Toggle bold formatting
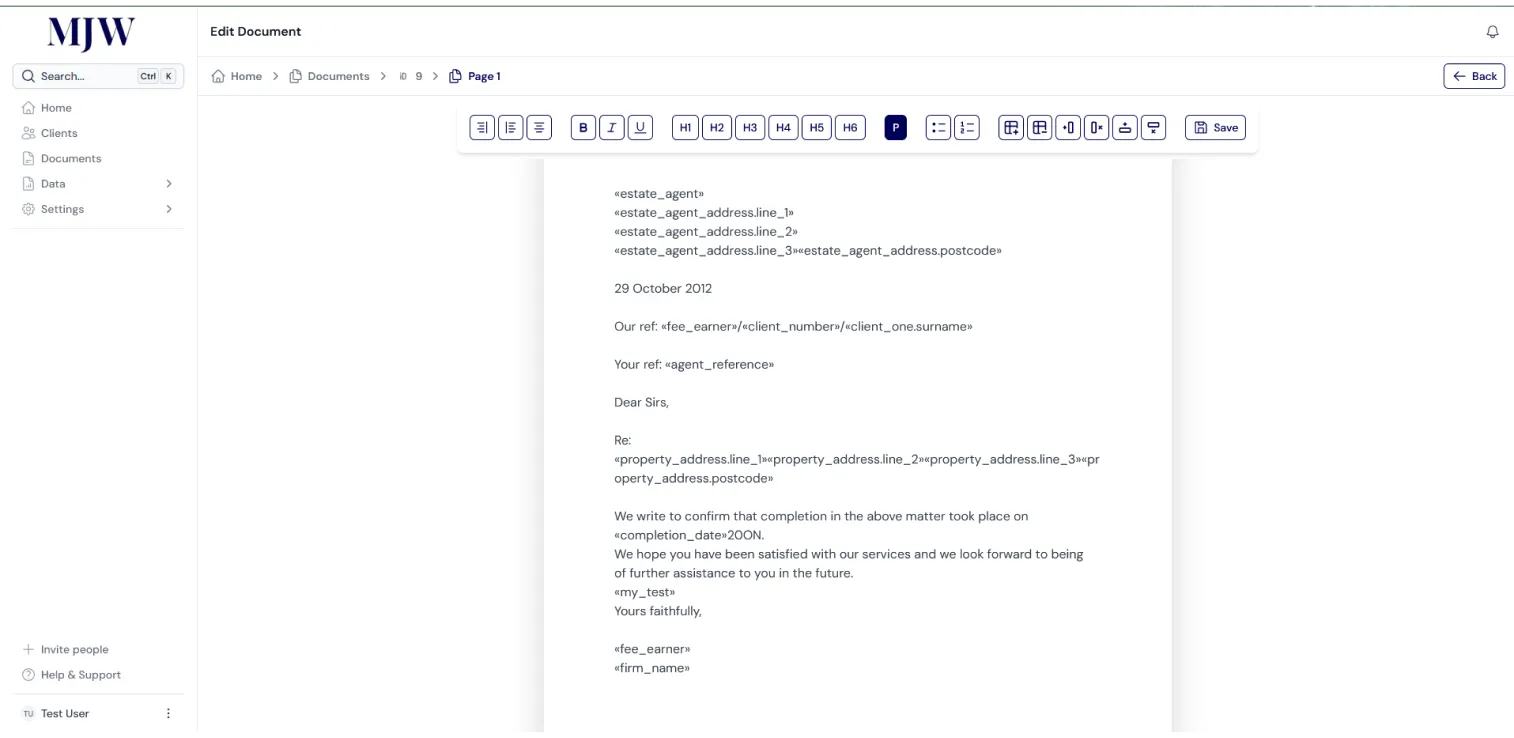The width and height of the screenshot is (1514, 738). (583, 128)
